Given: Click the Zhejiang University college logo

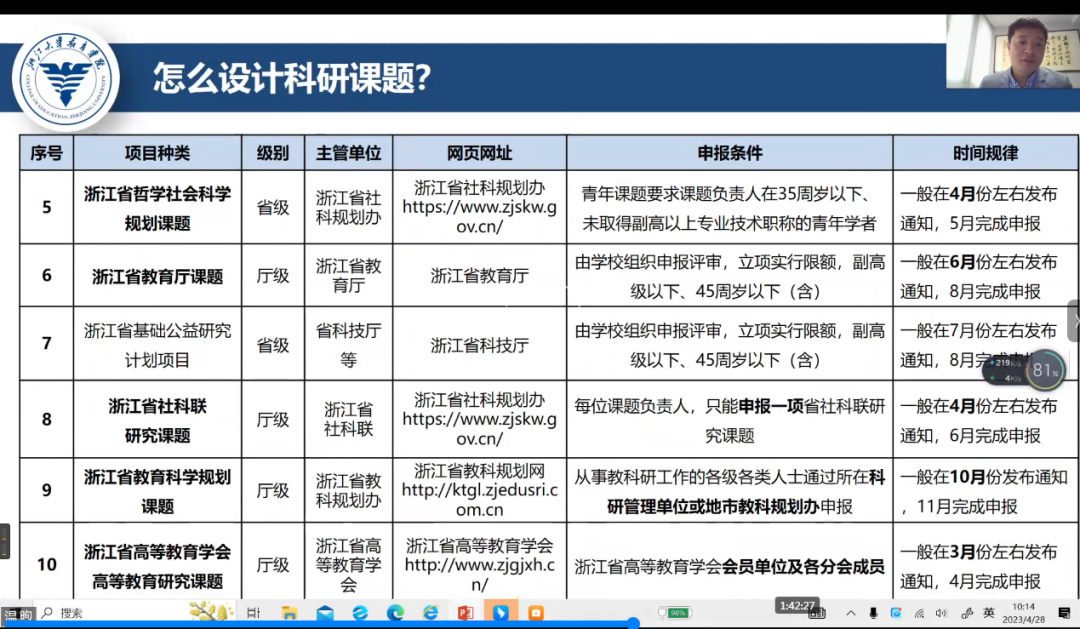Looking at the screenshot, I should 66,78.
